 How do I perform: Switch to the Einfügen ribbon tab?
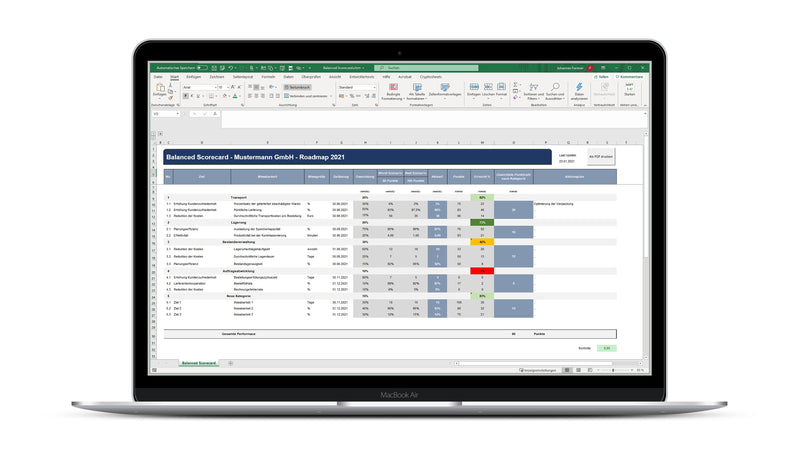click(193, 77)
